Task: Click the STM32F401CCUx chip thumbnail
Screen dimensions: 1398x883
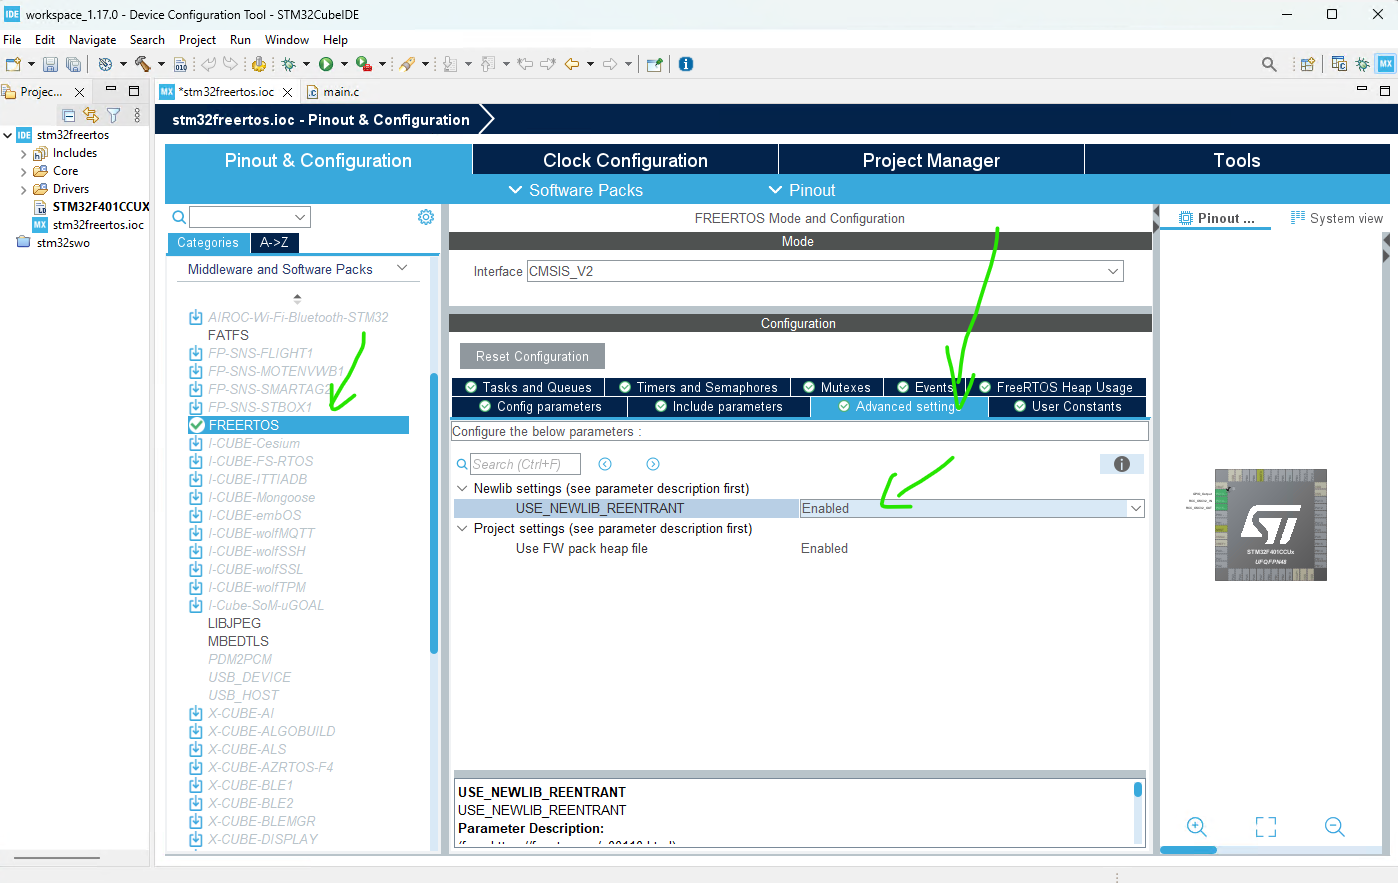Action: 1270,525
